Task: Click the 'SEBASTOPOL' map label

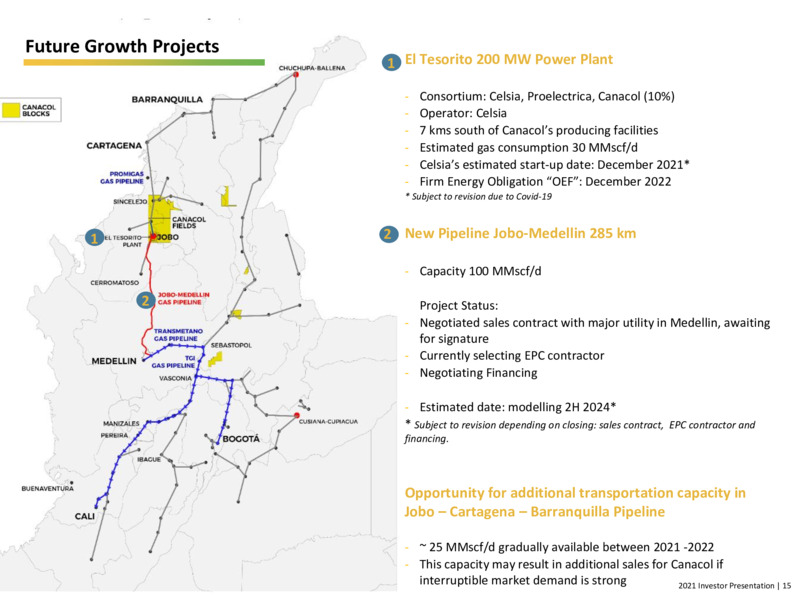Action: click(x=231, y=345)
